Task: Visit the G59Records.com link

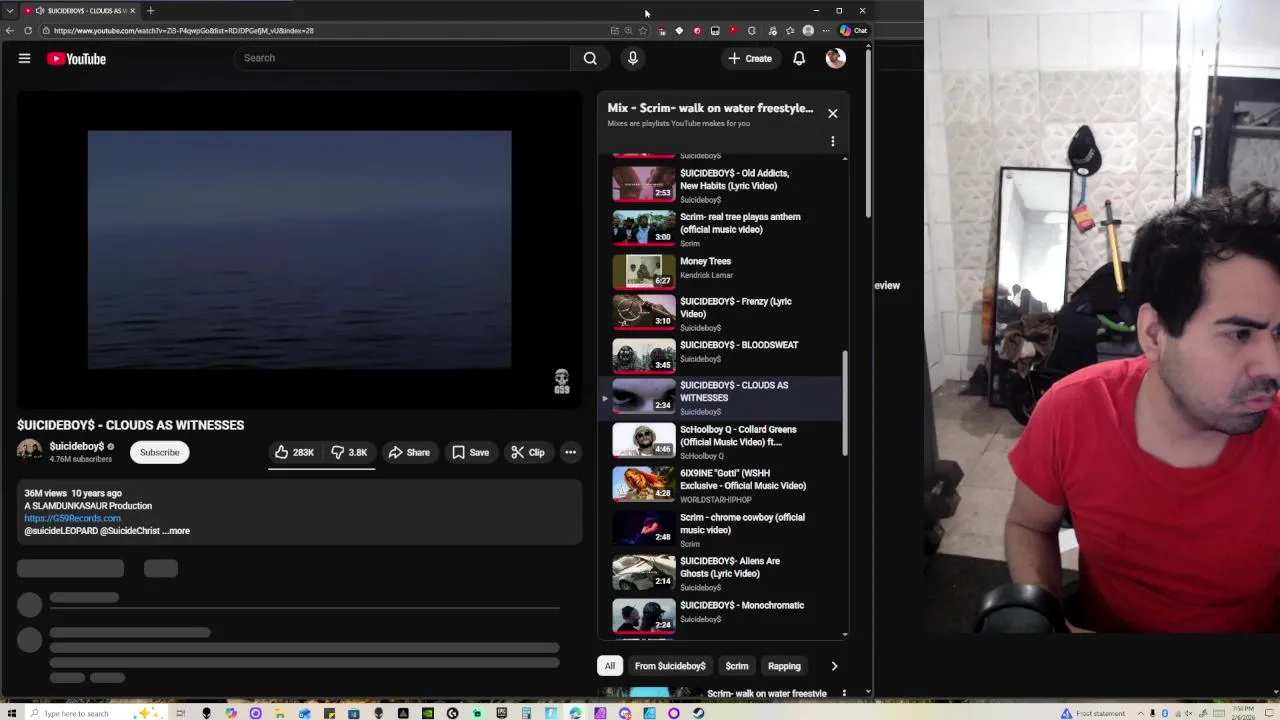Action: pos(72,518)
